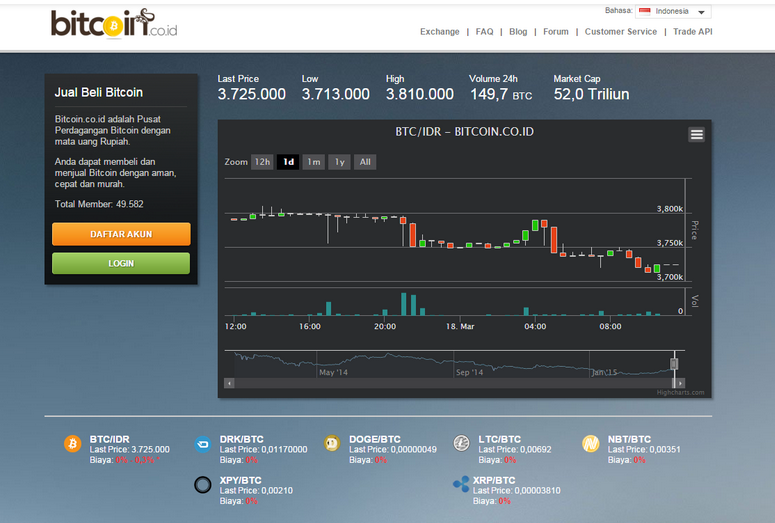Set chart zoom to 12h
This screenshot has height=523, width=775.
click(262, 162)
